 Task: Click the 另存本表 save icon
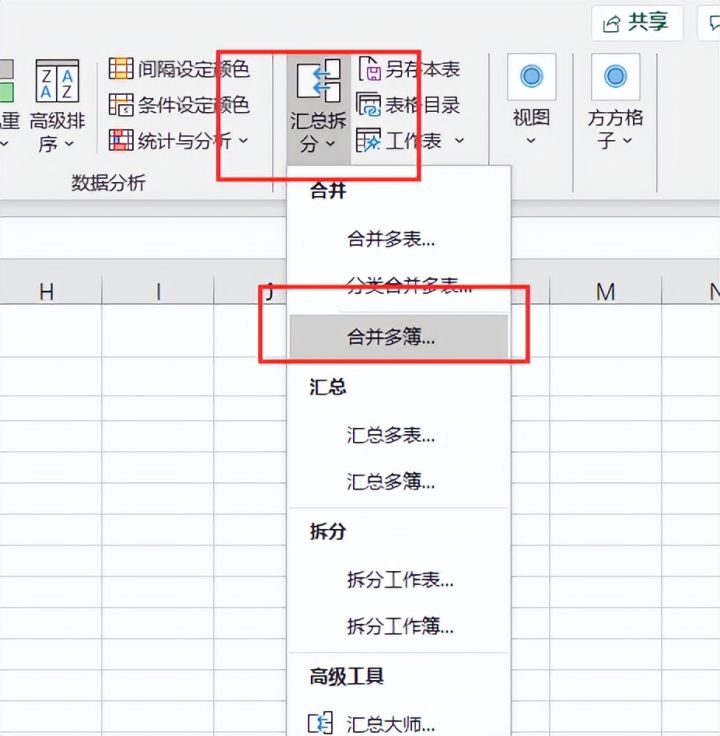[x=370, y=69]
